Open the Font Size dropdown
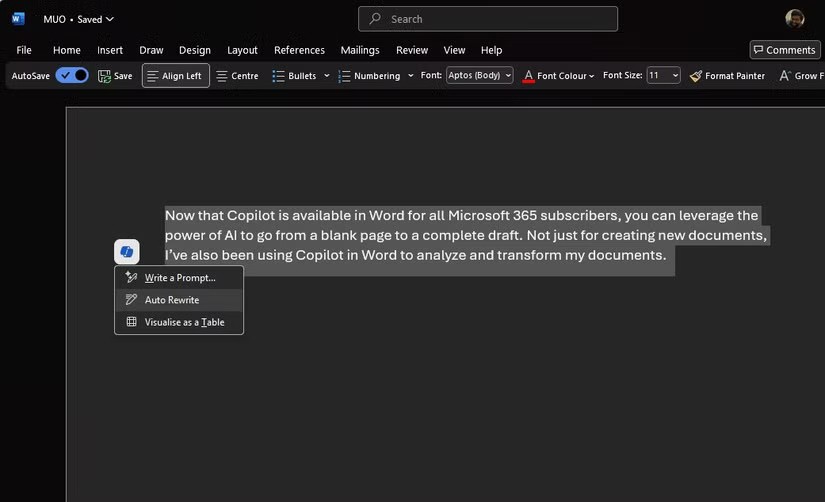The image size is (825, 502). [x=663, y=76]
